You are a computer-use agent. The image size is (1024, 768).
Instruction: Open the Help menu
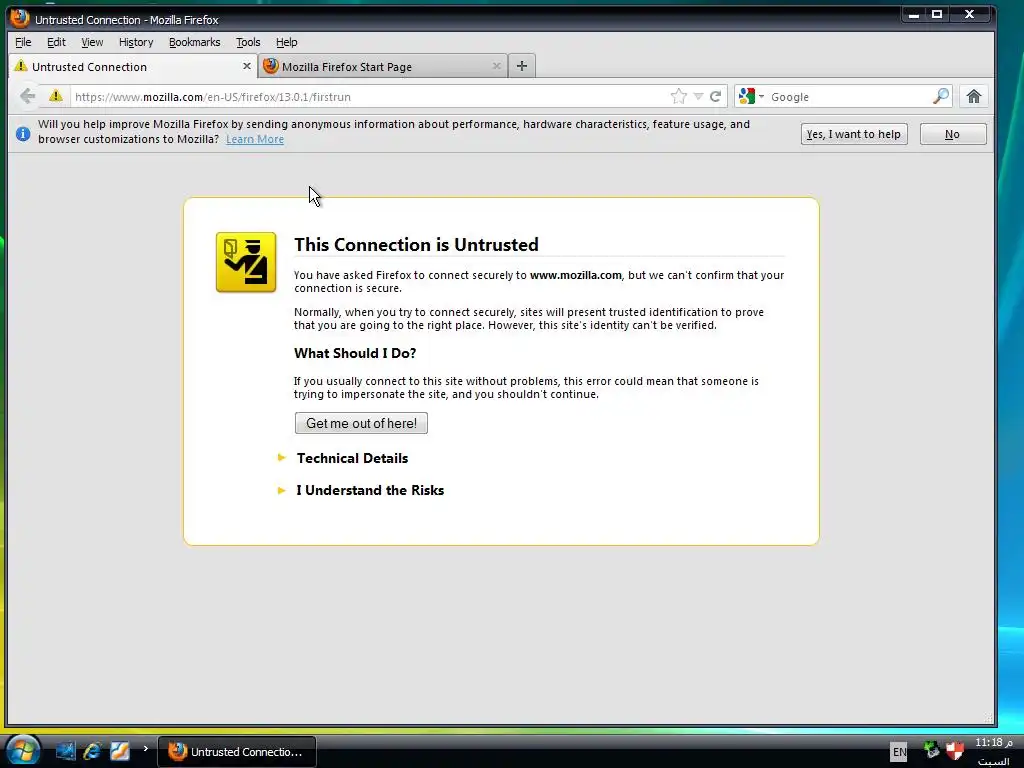coord(287,42)
